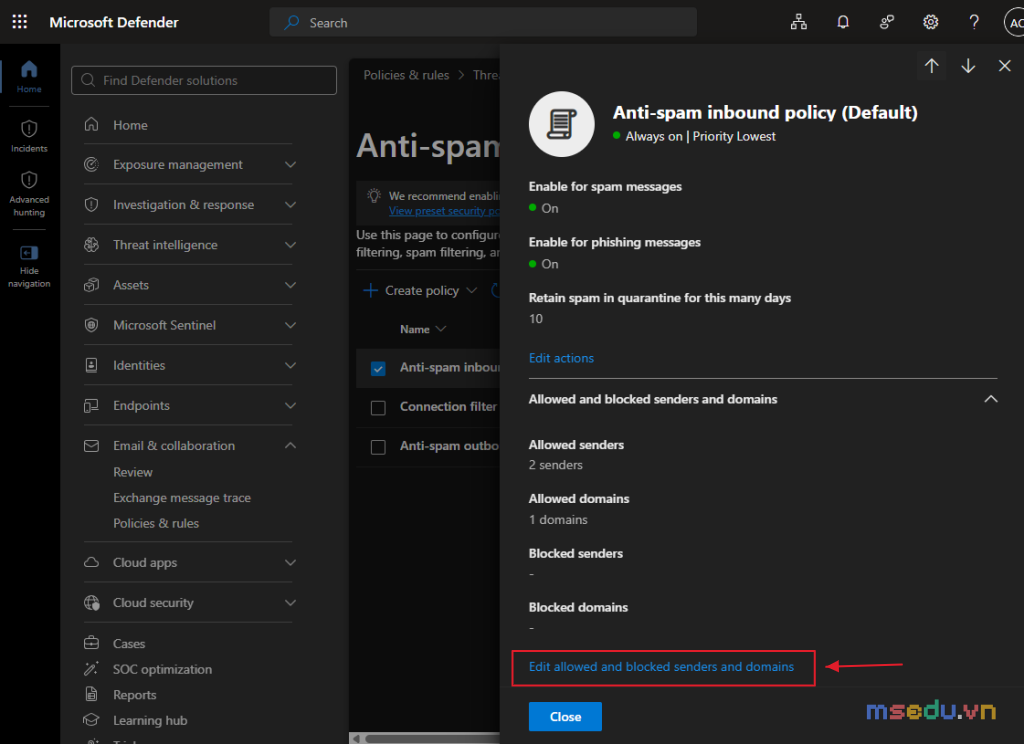Screen dimensions: 1024x744
Task: Go to previous policy with up arrow
Action: (x=931, y=65)
